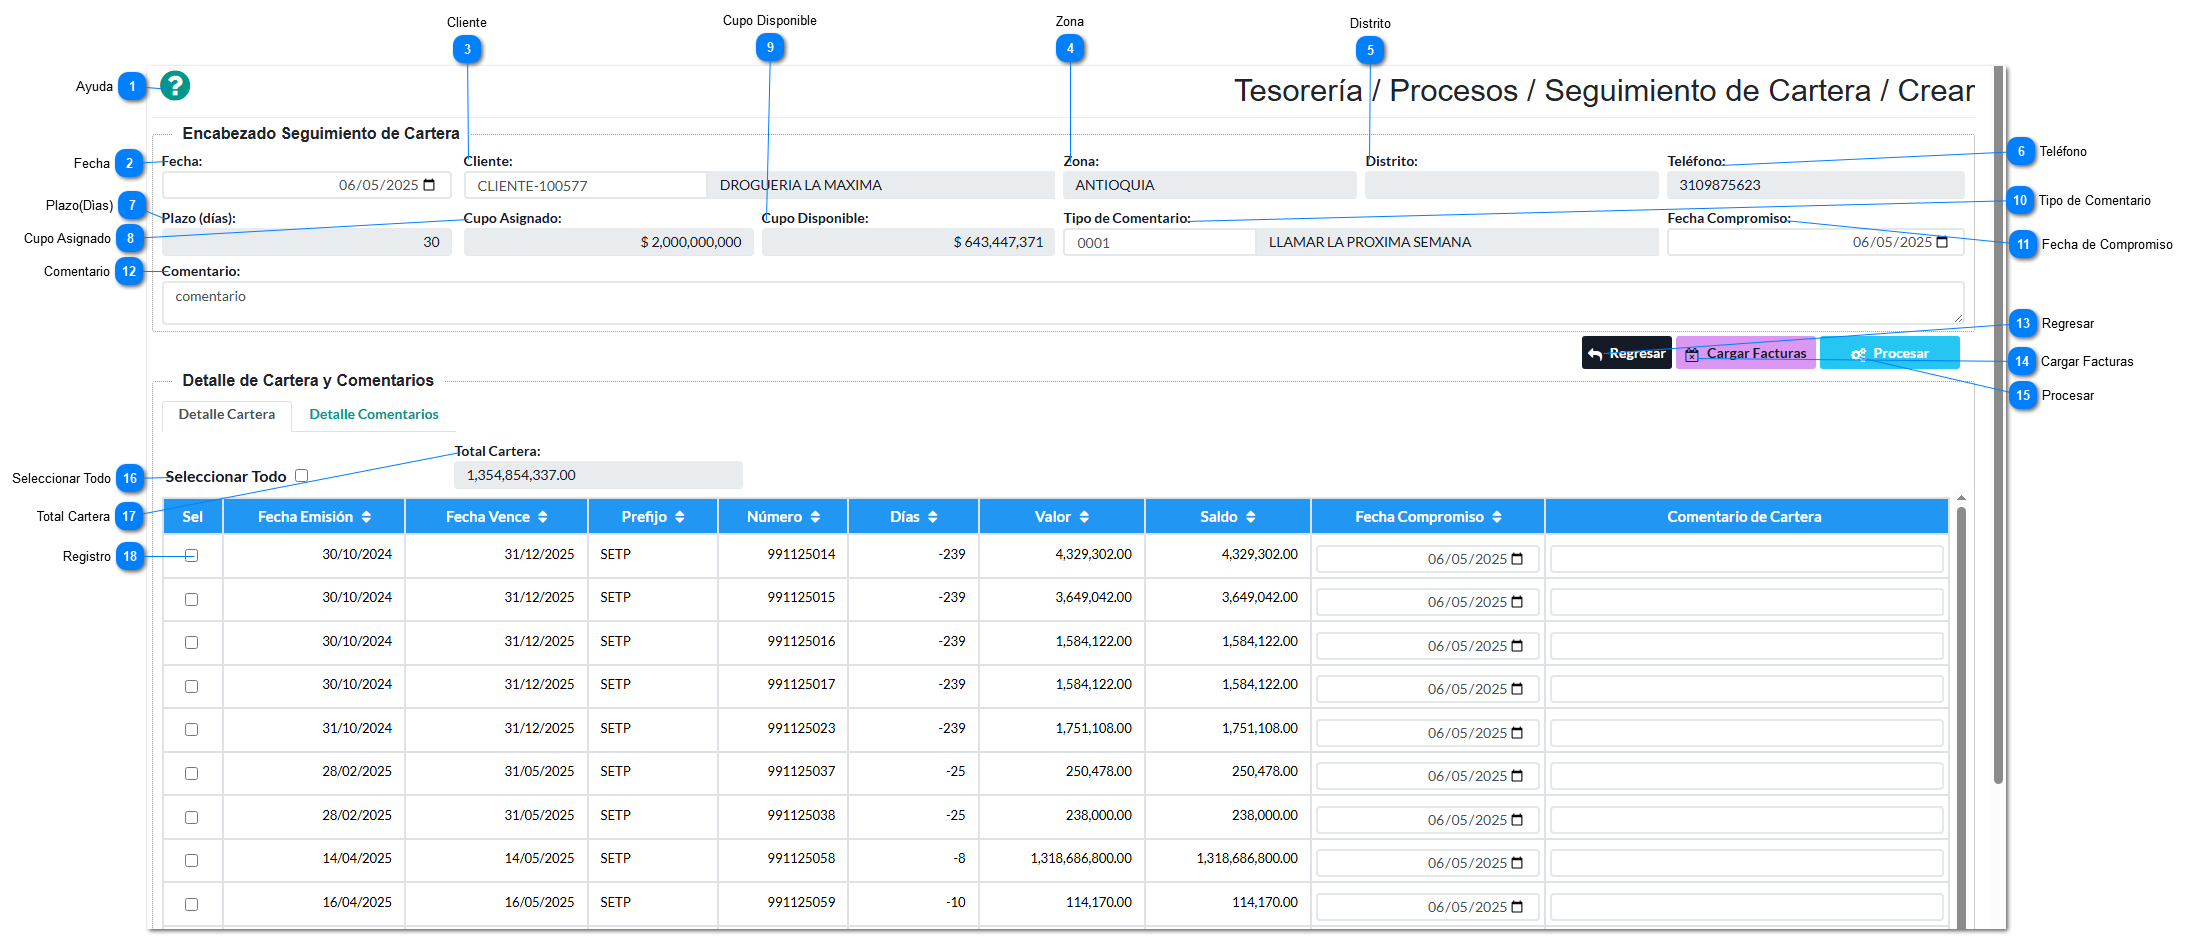This screenshot has height=938, width=2189.
Task: Open calendar icon in row 991125015
Action: [x=1517, y=602]
